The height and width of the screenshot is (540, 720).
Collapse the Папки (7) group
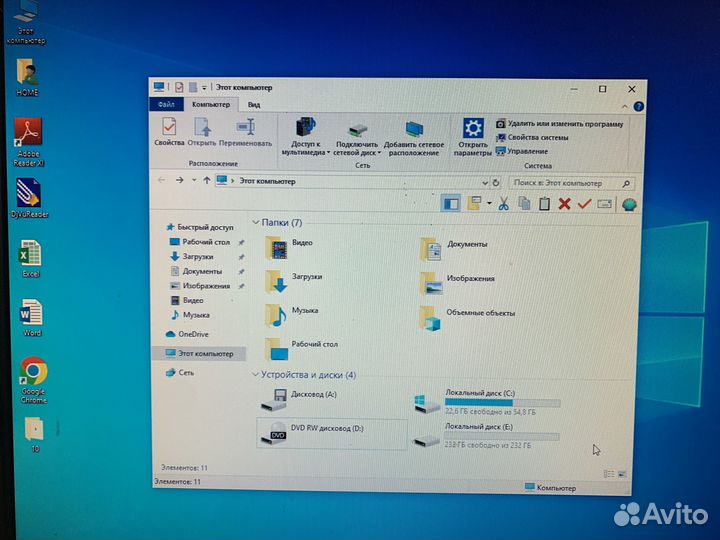[x=256, y=223]
